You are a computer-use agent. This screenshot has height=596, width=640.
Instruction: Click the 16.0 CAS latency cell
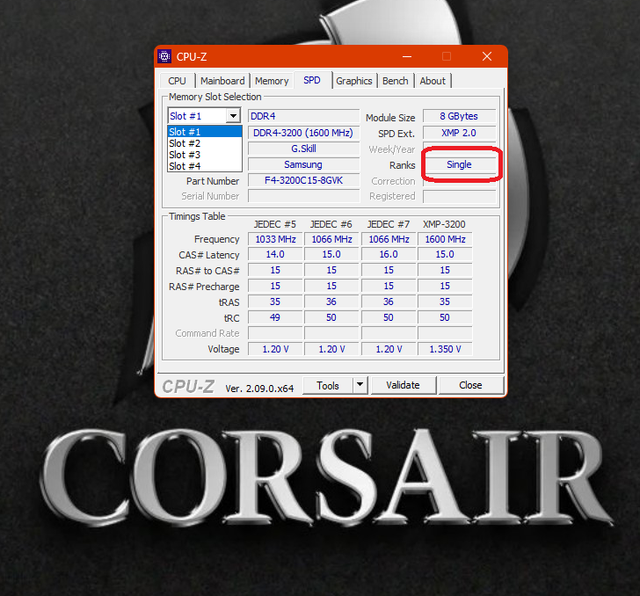tap(389, 254)
